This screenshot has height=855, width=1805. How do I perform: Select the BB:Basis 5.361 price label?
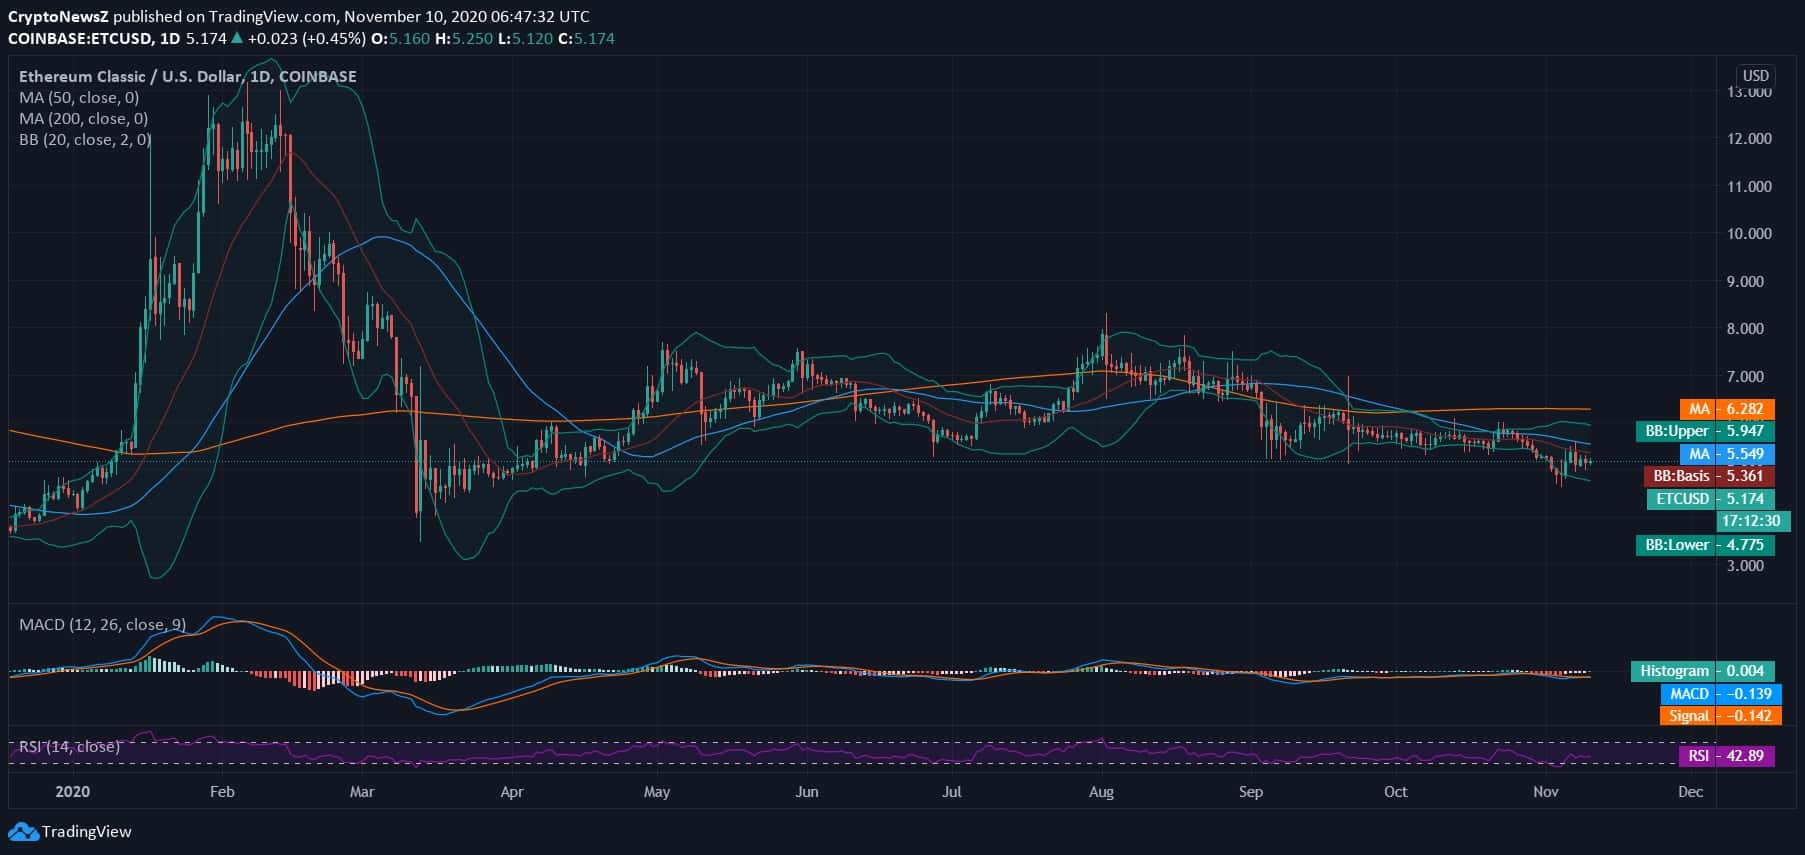pos(1709,476)
